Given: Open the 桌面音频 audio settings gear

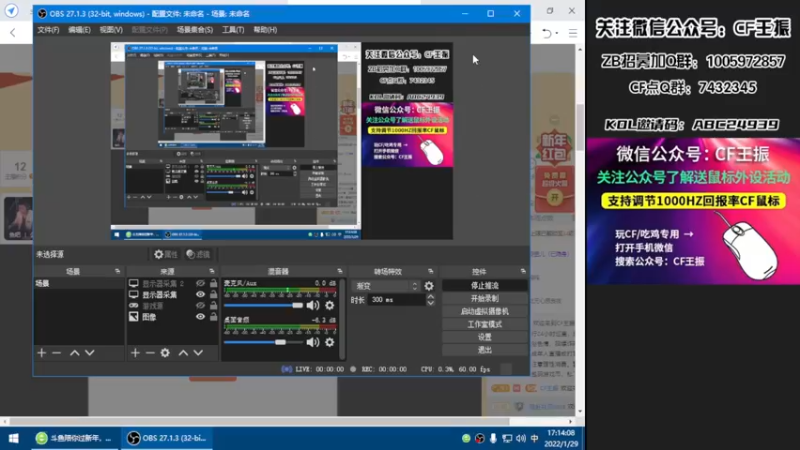Looking at the screenshot, I should coord(330,342).
